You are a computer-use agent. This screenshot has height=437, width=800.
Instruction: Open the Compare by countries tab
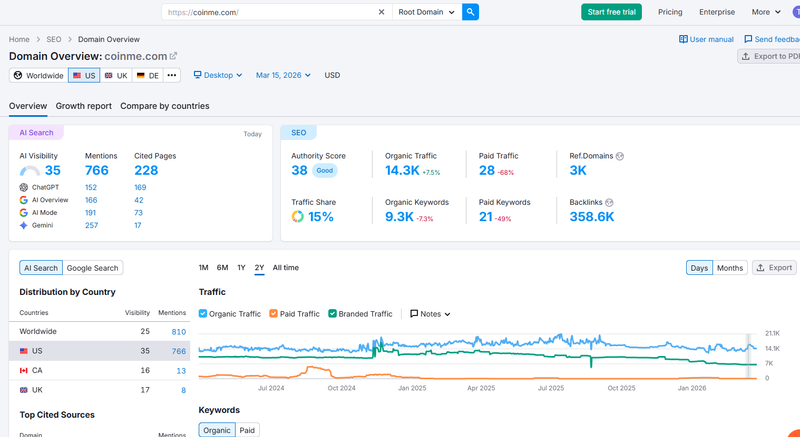tap(165, 106)
